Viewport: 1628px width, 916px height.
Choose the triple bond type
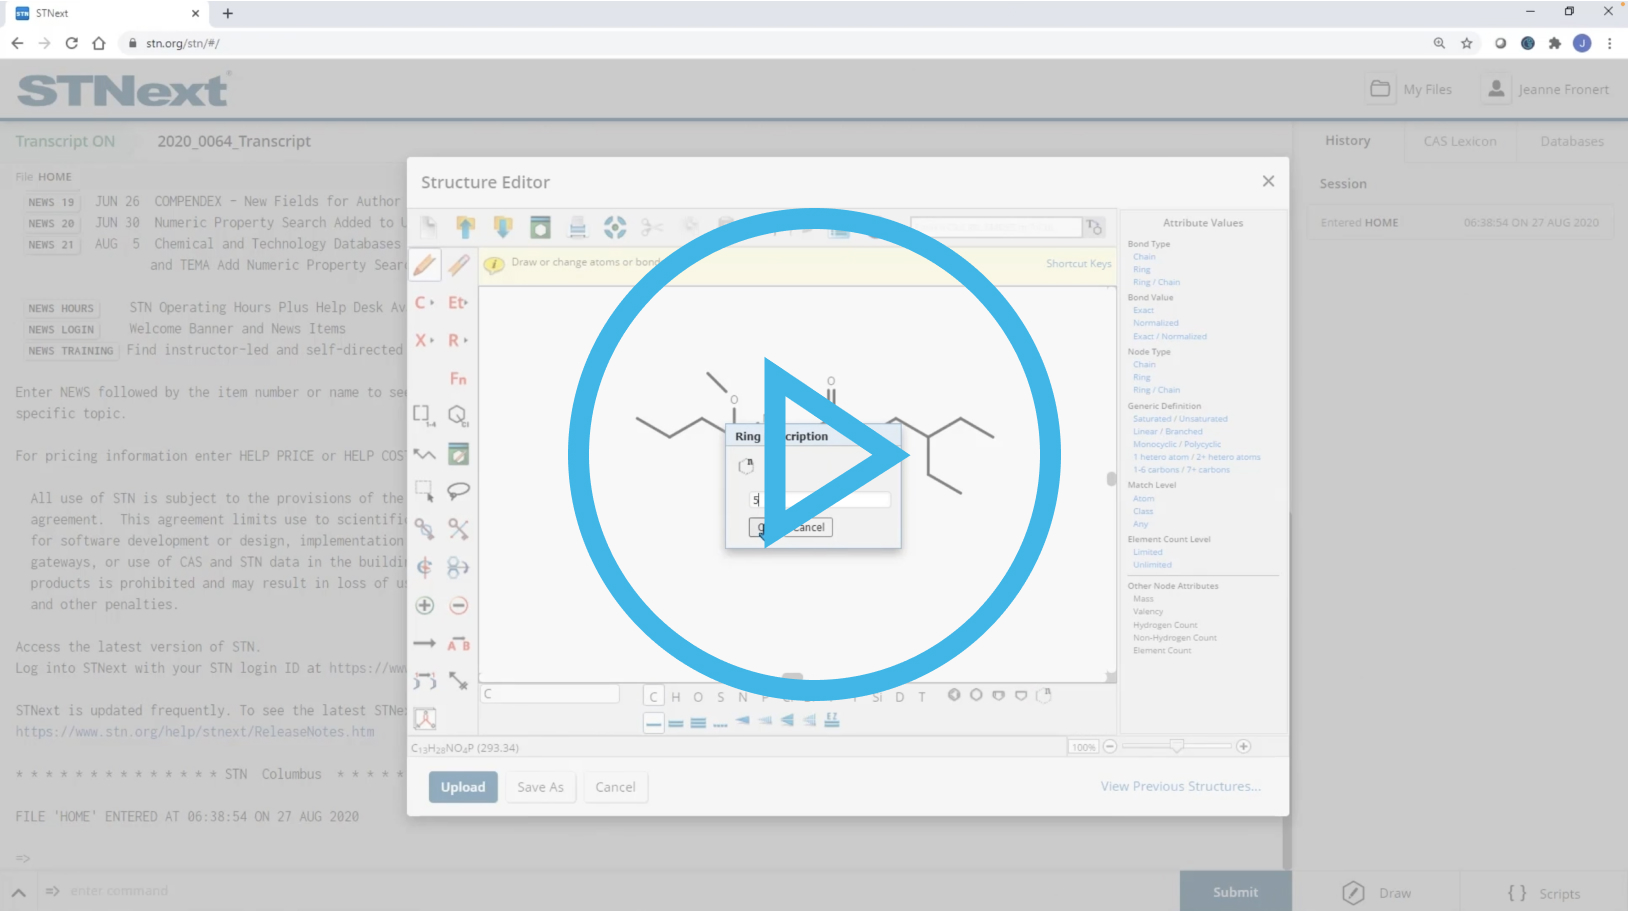point(698,723)
